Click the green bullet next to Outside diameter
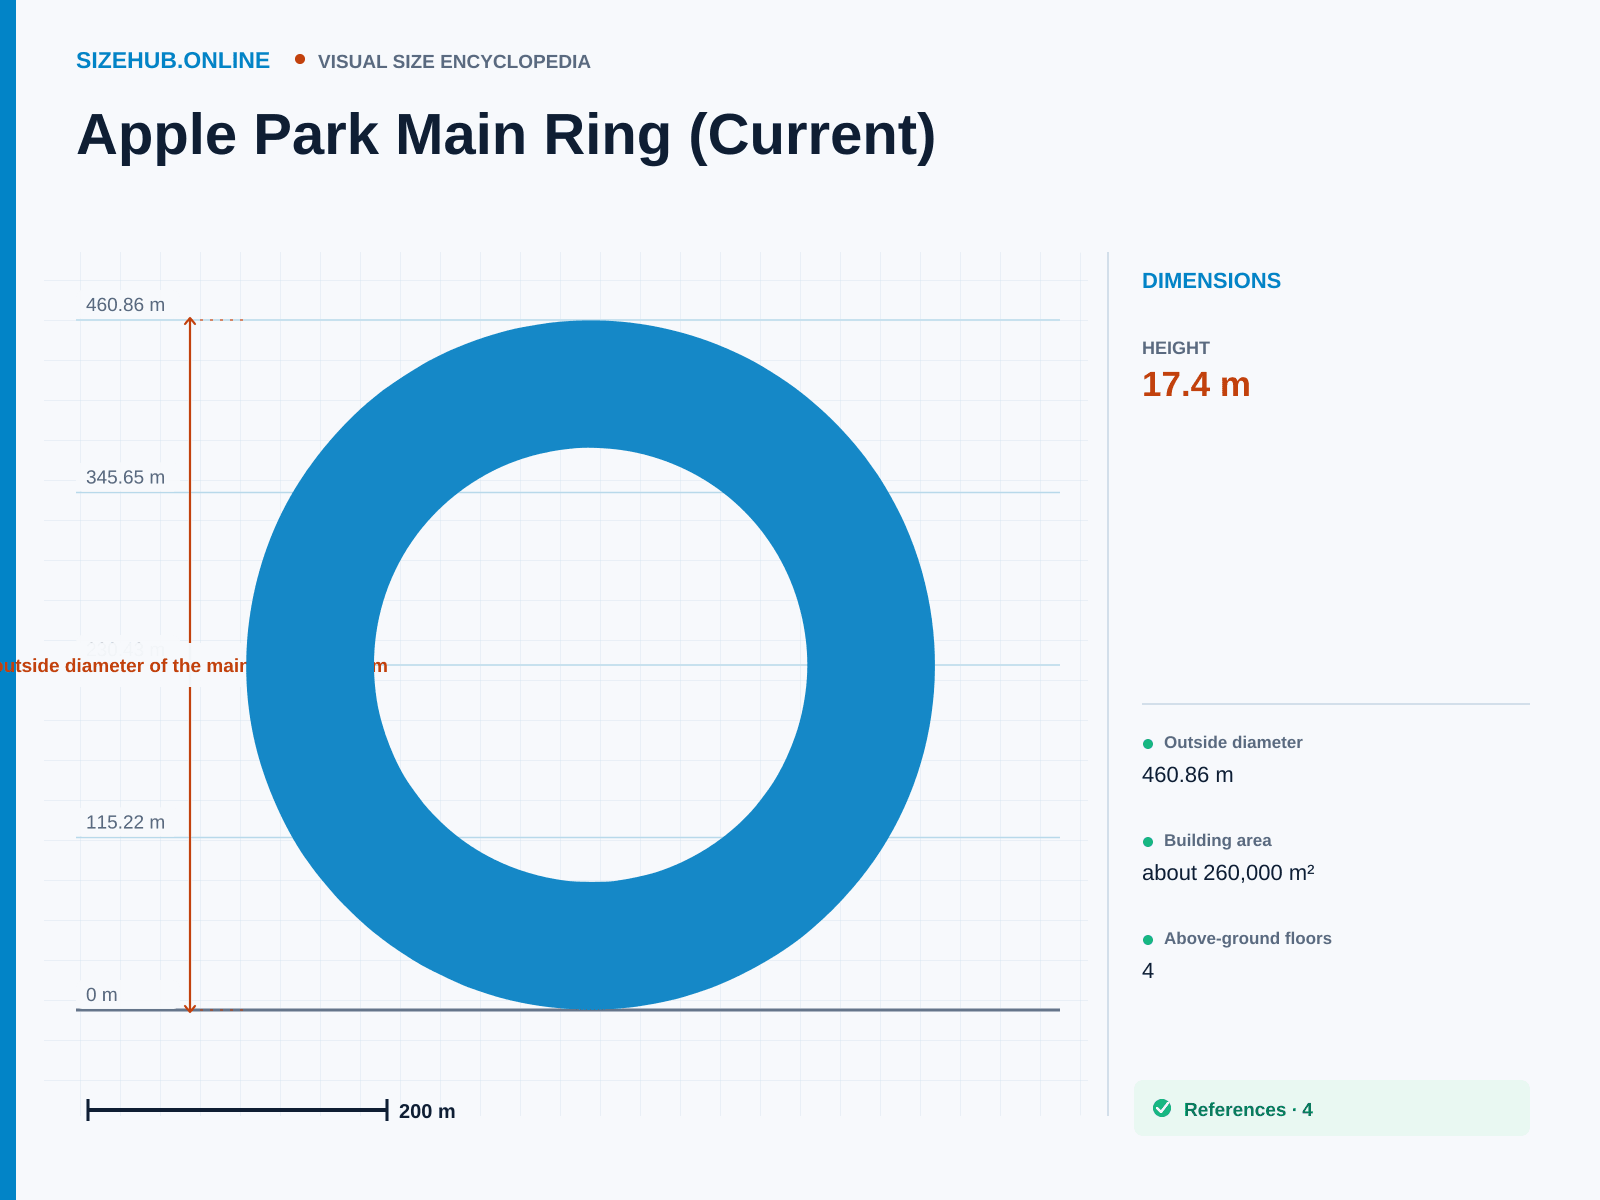The width and height of the screenshot is (1600, 1200). pyautogui.click(x=1148, y=743)
